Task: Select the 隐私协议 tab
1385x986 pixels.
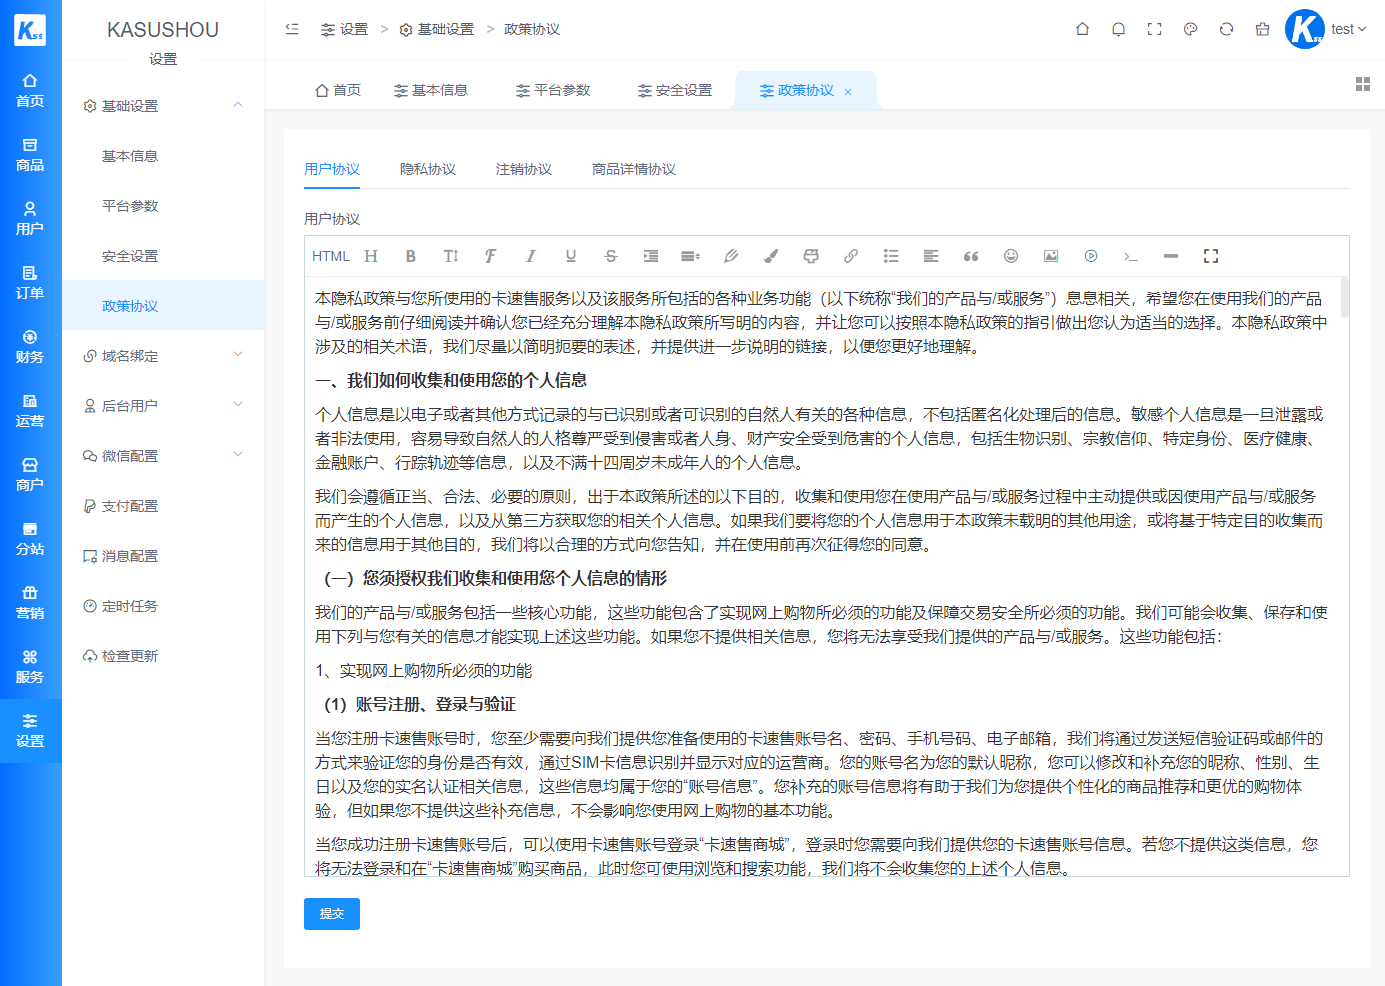Action: pos(428,169)
